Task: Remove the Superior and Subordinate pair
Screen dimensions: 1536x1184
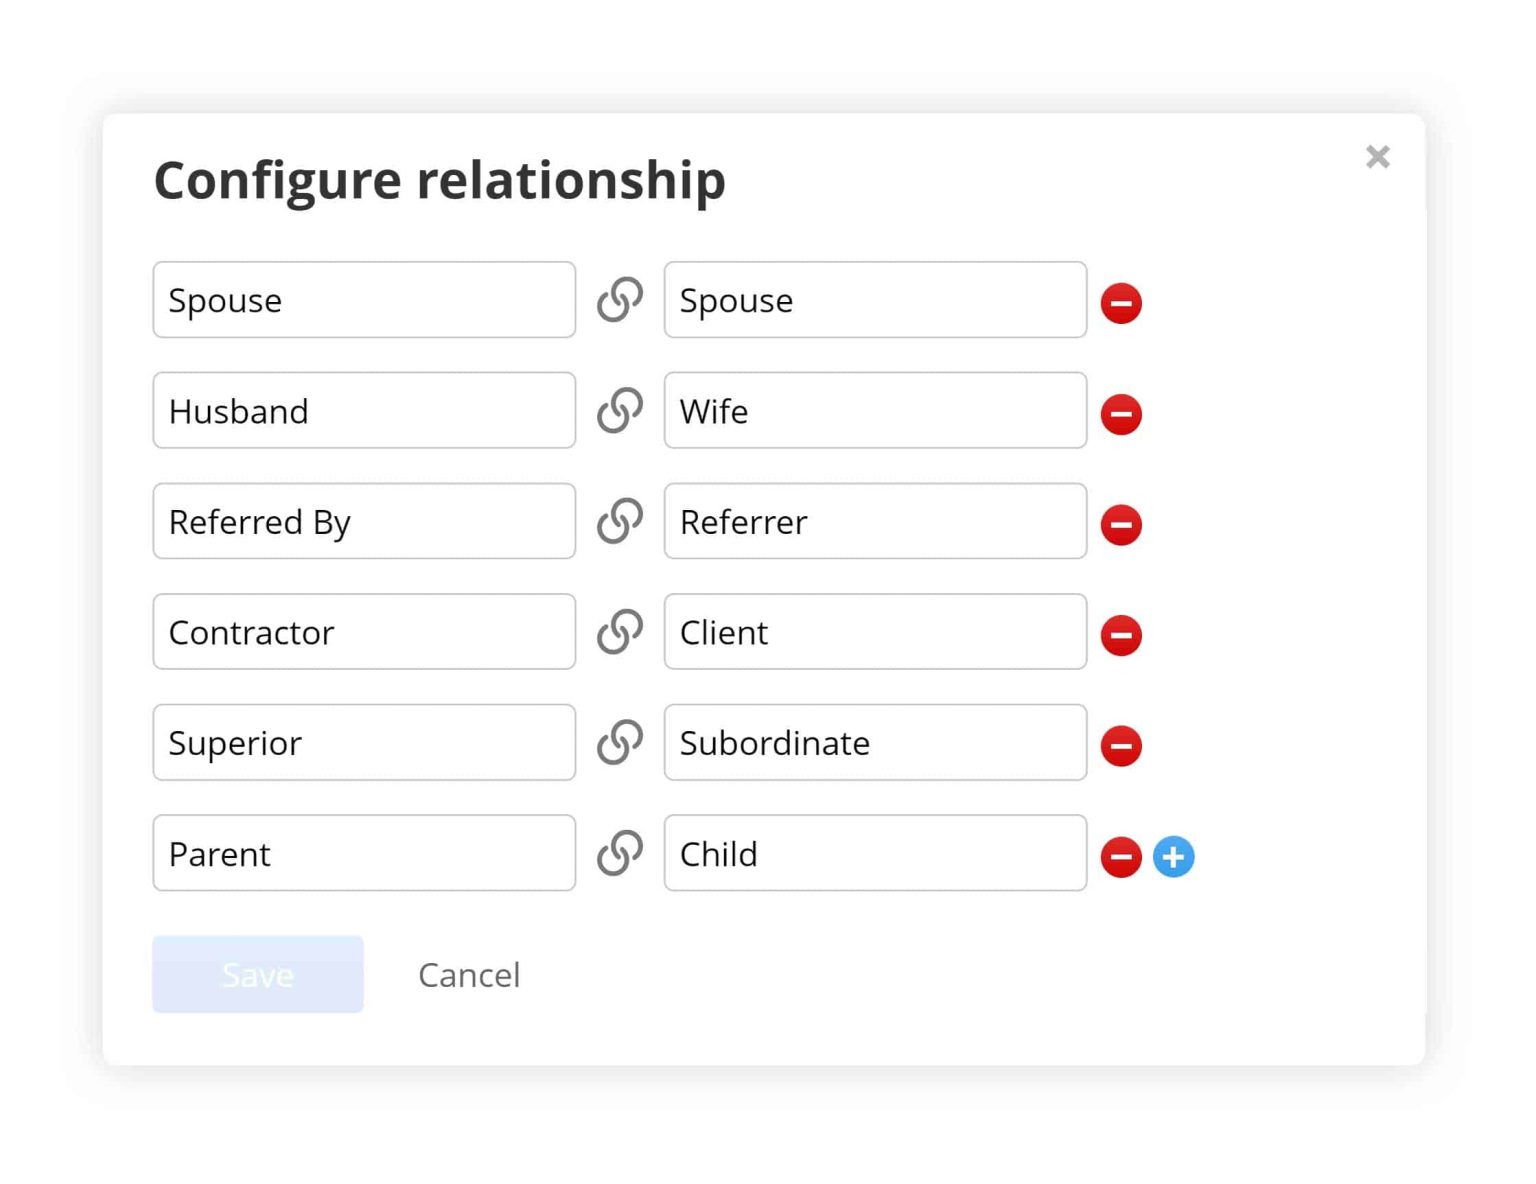Action: [x=1121, y=746]
